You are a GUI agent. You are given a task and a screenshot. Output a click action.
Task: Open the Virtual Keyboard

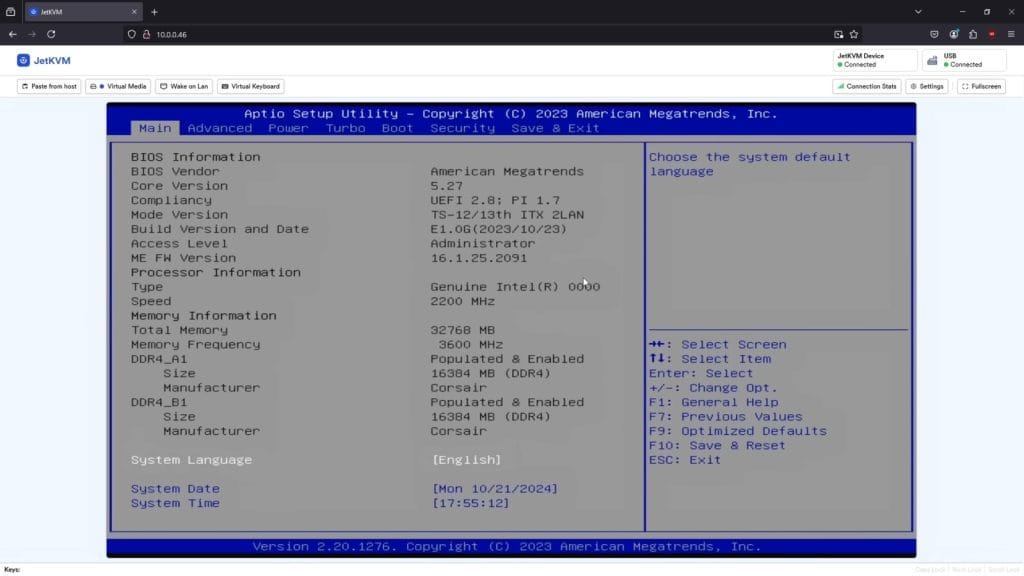click(x=251, y=86)
